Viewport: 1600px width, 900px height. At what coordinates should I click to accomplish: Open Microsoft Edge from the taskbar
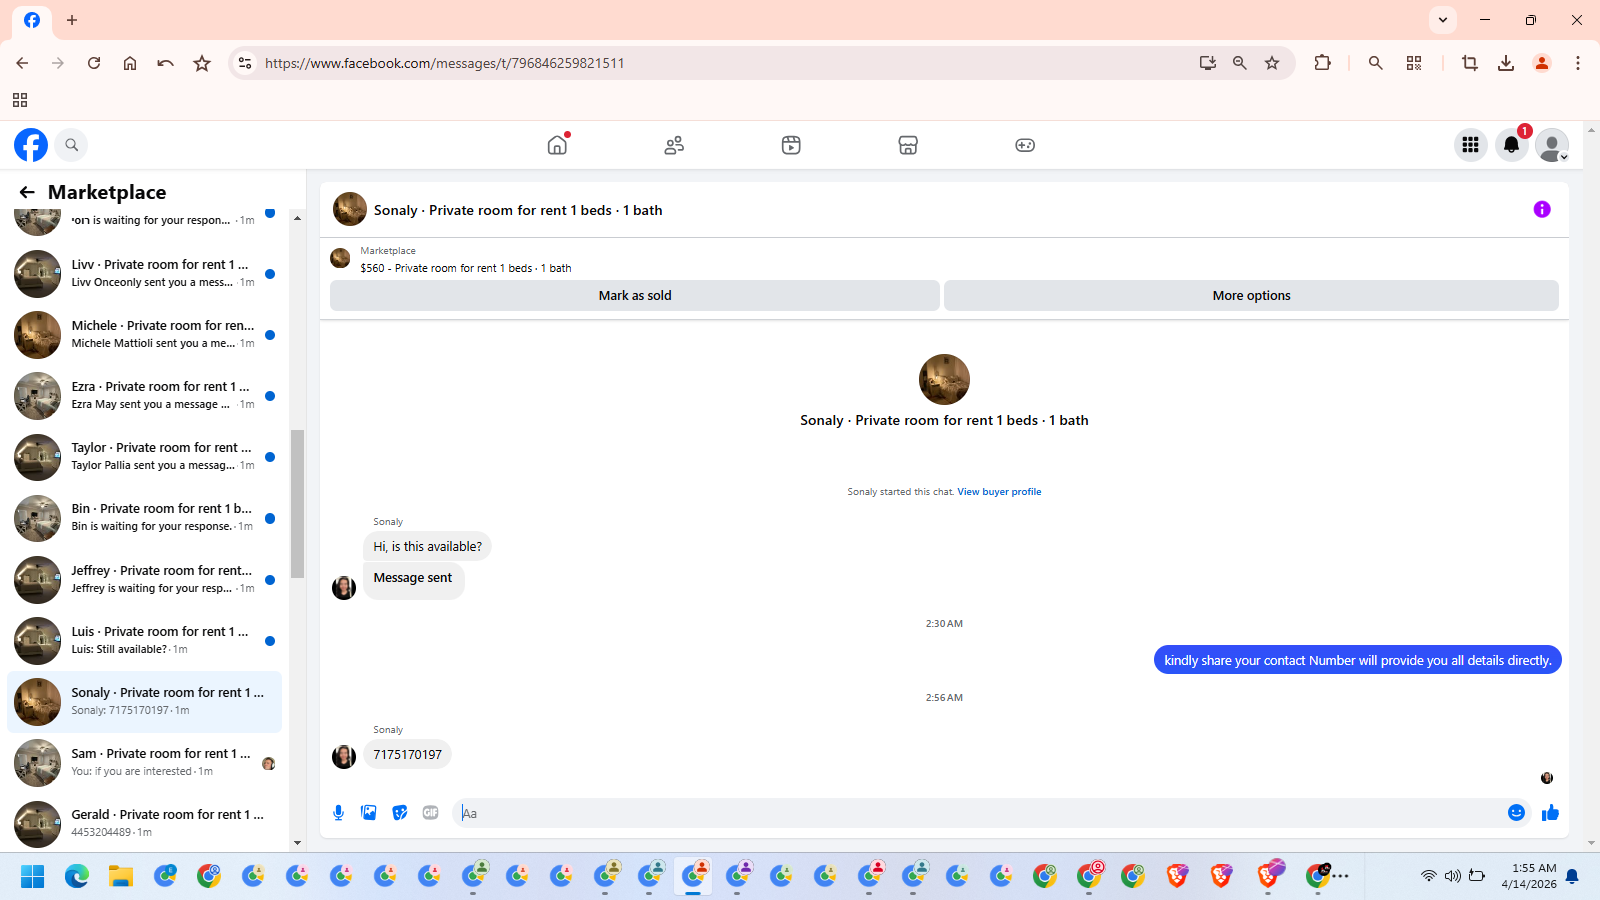pos(77,877)
